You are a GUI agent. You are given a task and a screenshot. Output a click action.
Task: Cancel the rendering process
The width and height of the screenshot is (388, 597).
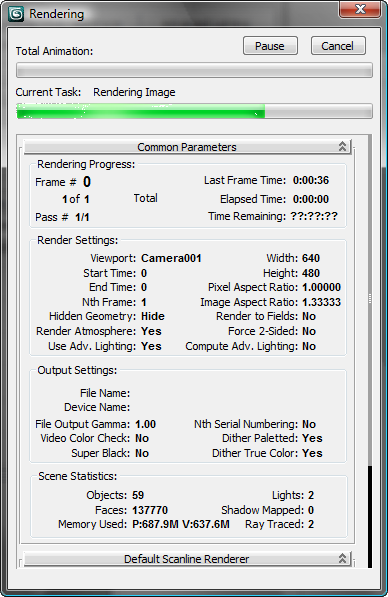338,46
